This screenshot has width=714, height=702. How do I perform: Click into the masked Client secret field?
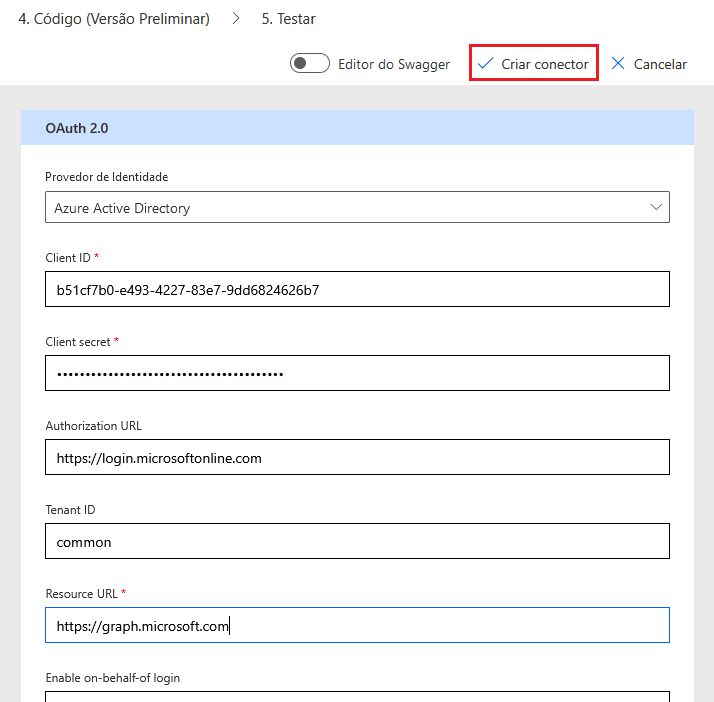357,374
